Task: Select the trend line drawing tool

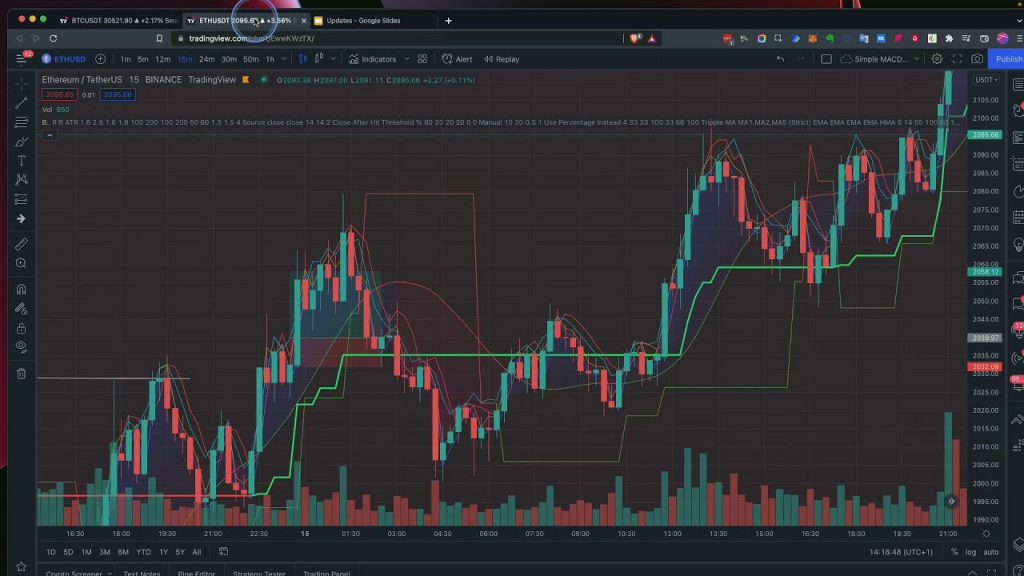Action: 21,103
